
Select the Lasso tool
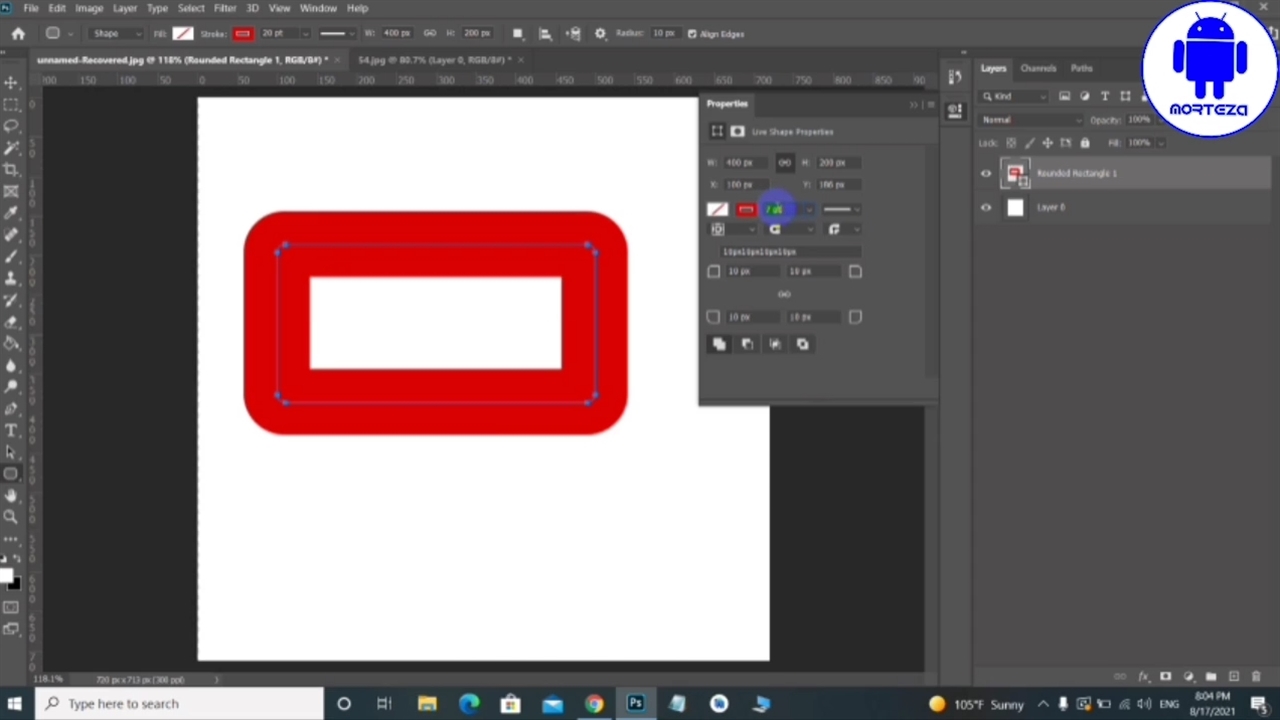click(11, 126)
